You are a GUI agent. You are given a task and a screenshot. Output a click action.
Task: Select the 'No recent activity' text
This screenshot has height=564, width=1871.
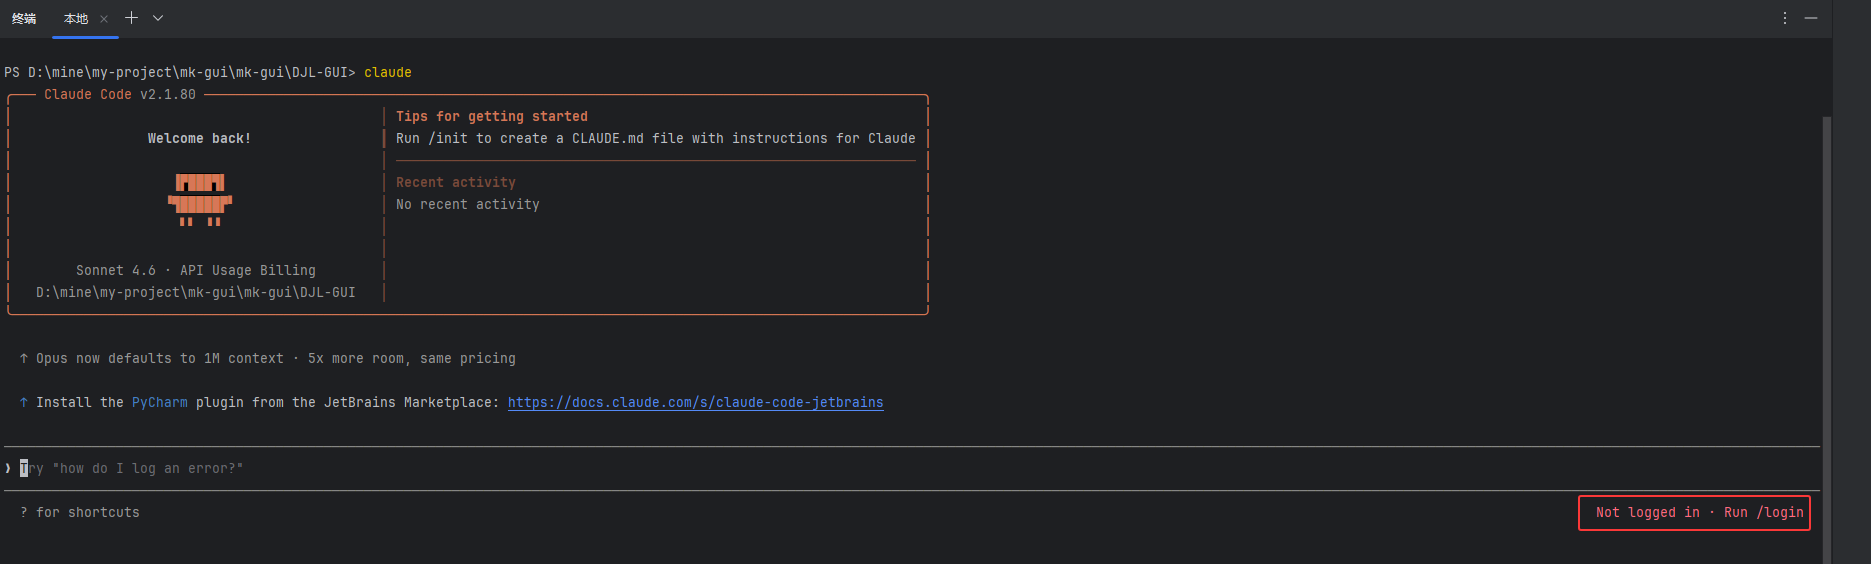(468, 205)
